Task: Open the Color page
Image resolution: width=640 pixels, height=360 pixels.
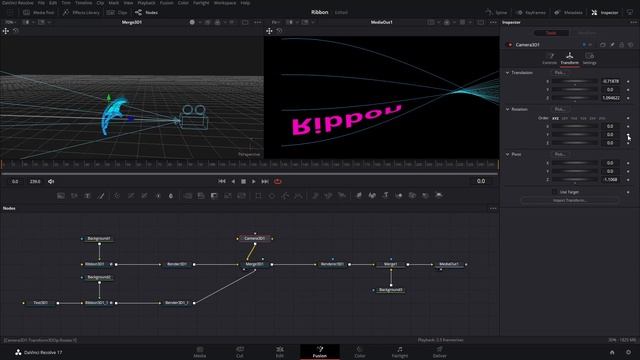Action: pyautogui.click(x=360, y=352)
